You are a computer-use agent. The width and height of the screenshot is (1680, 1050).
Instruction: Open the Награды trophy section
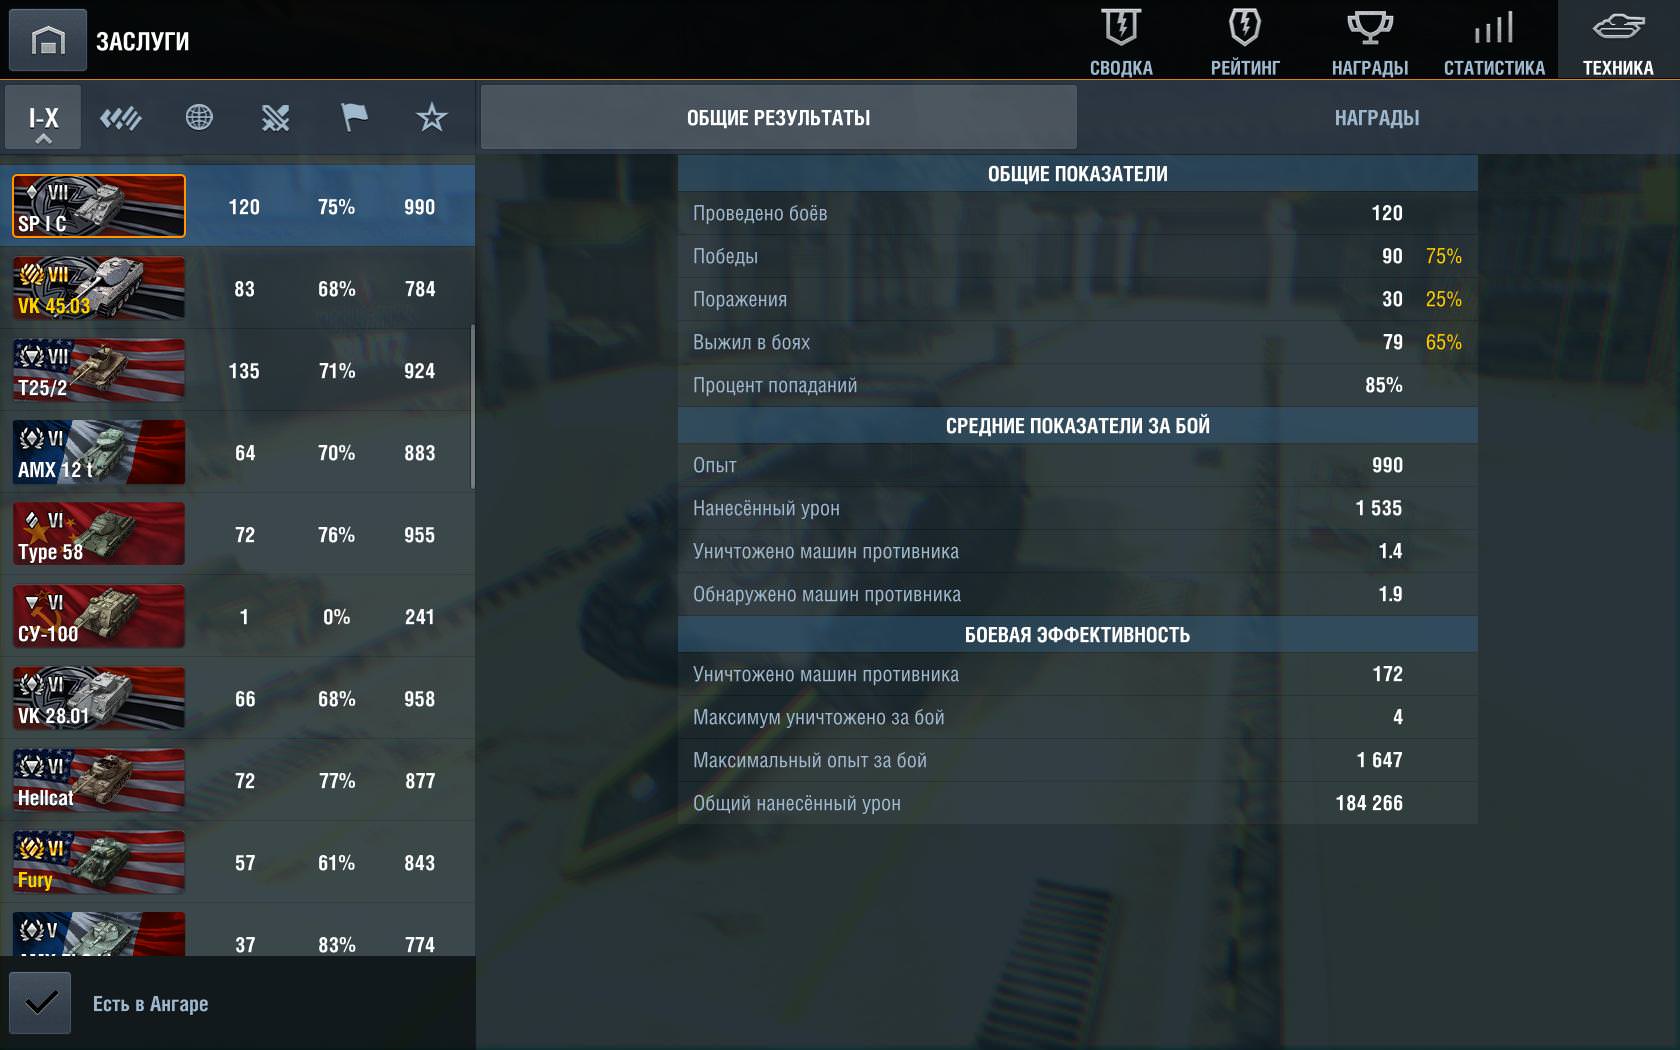coord(1369,41)
